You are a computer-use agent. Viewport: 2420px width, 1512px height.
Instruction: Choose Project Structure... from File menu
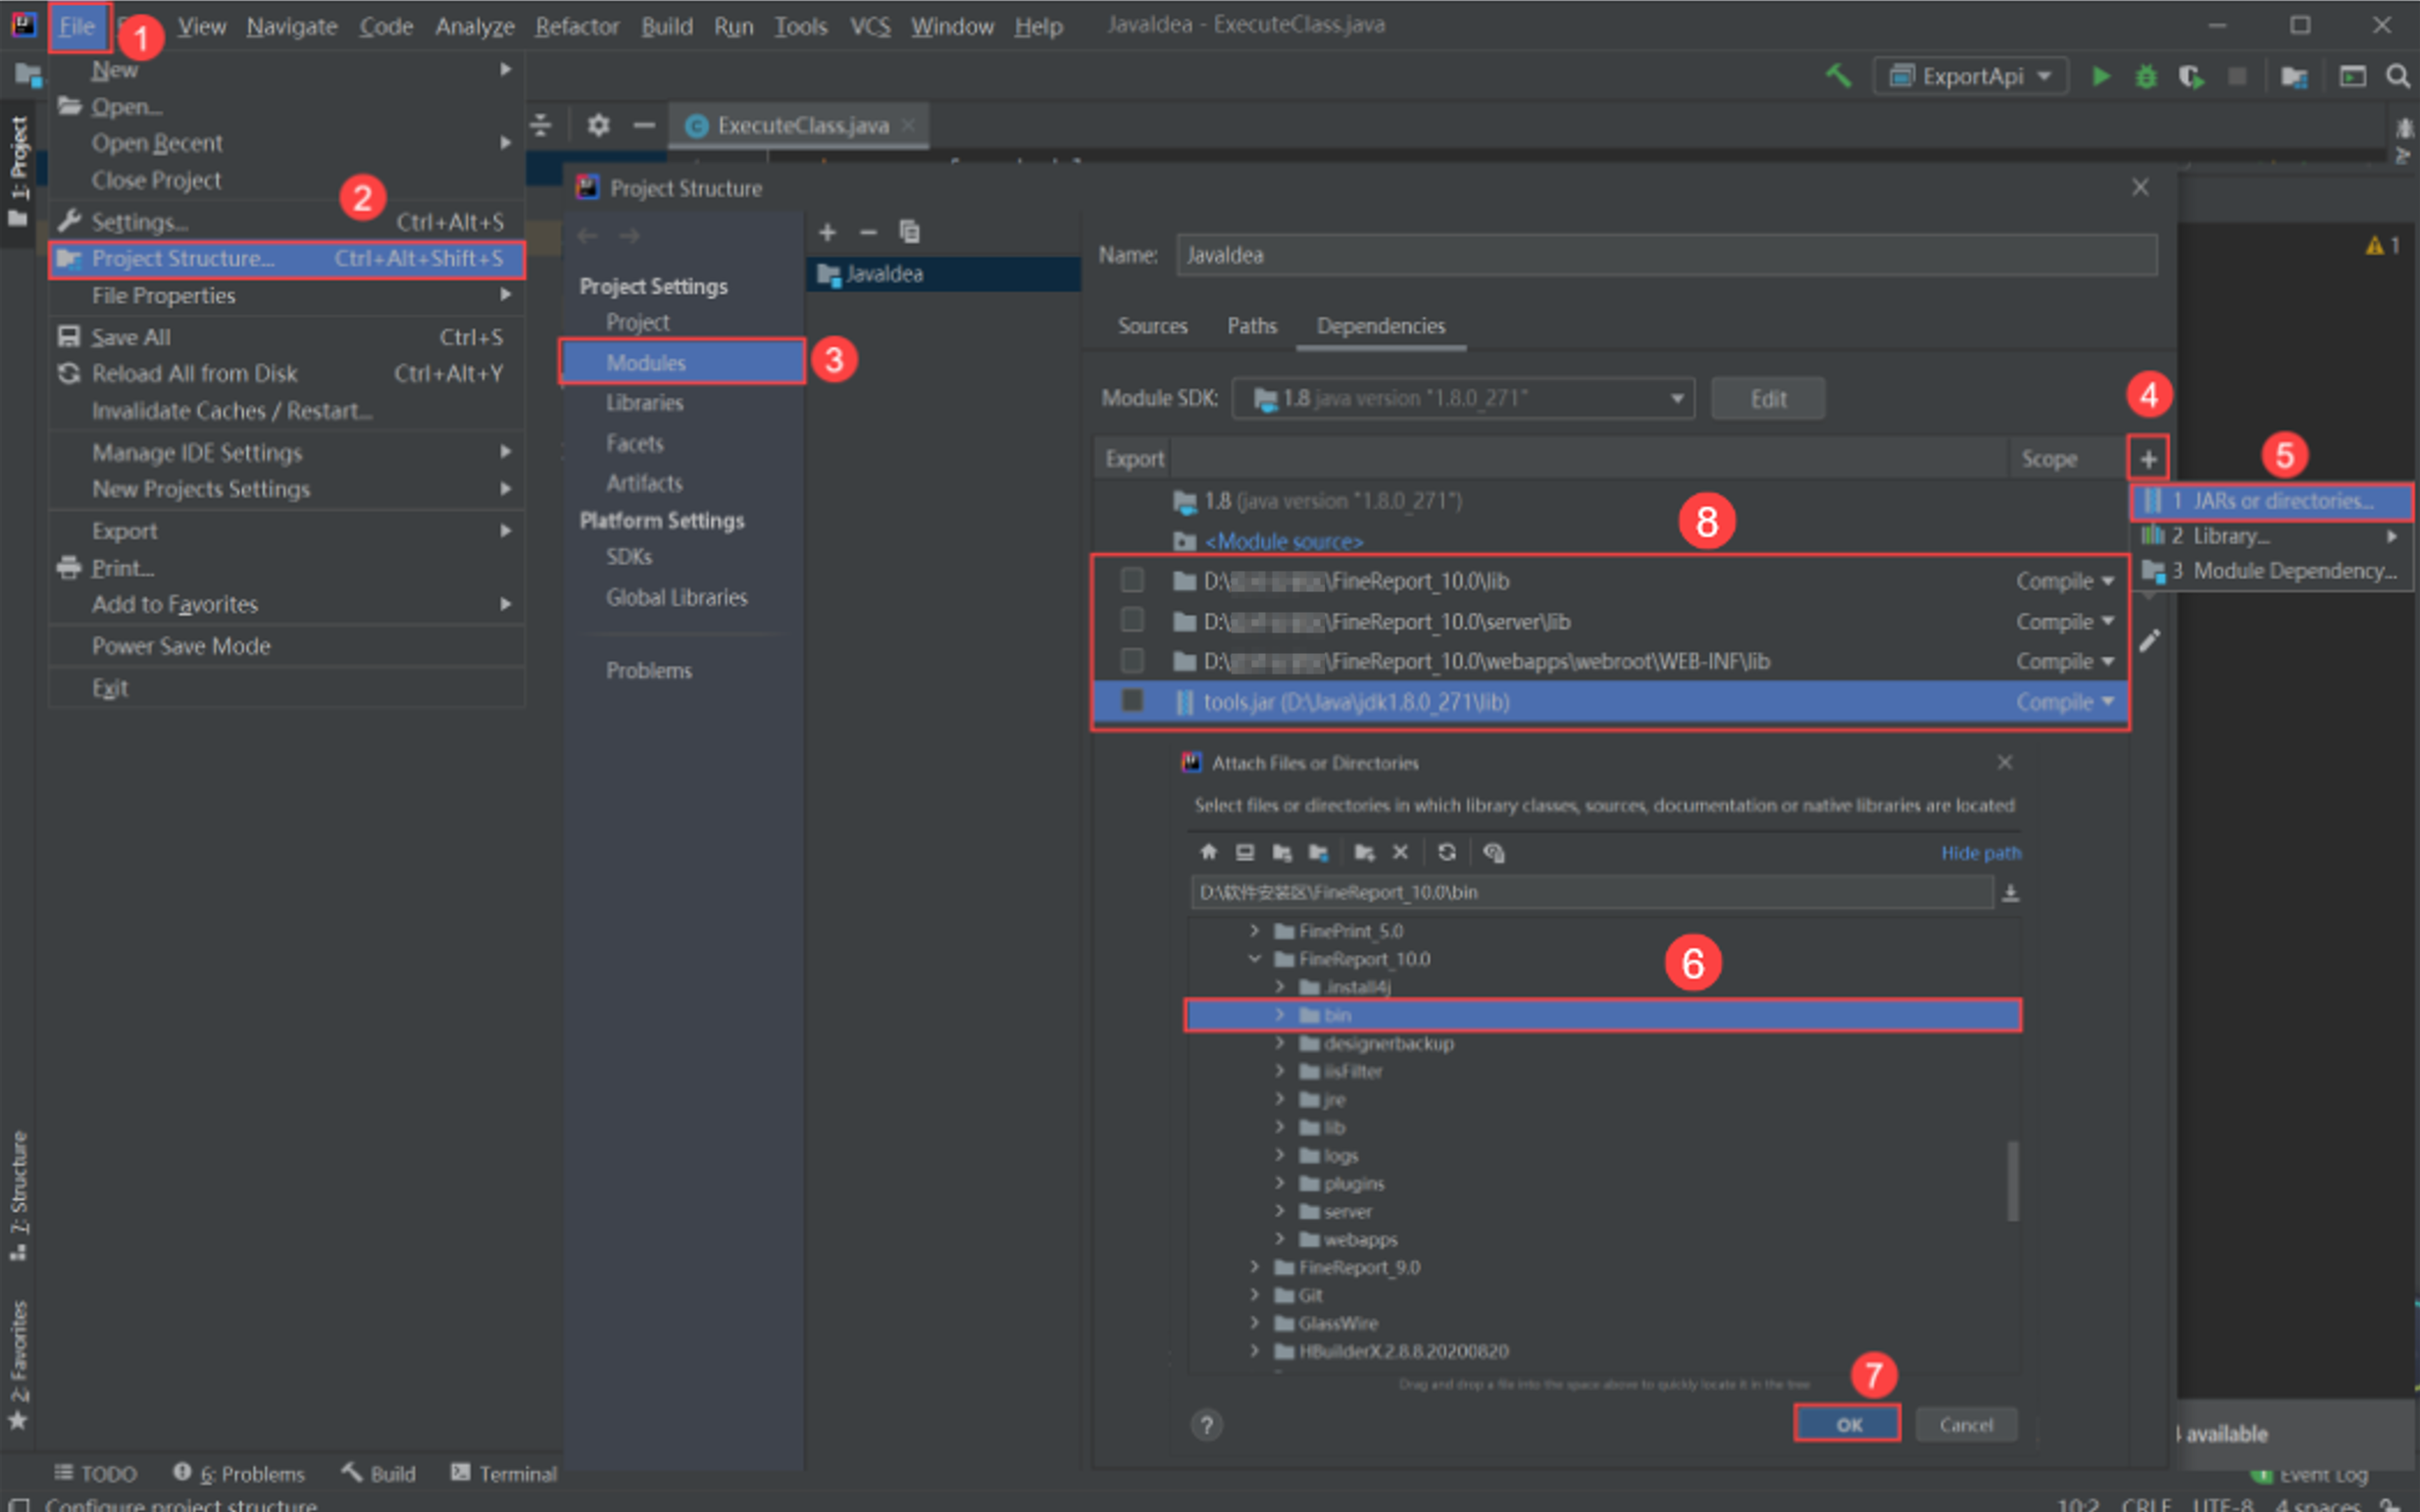coord(287,259)
